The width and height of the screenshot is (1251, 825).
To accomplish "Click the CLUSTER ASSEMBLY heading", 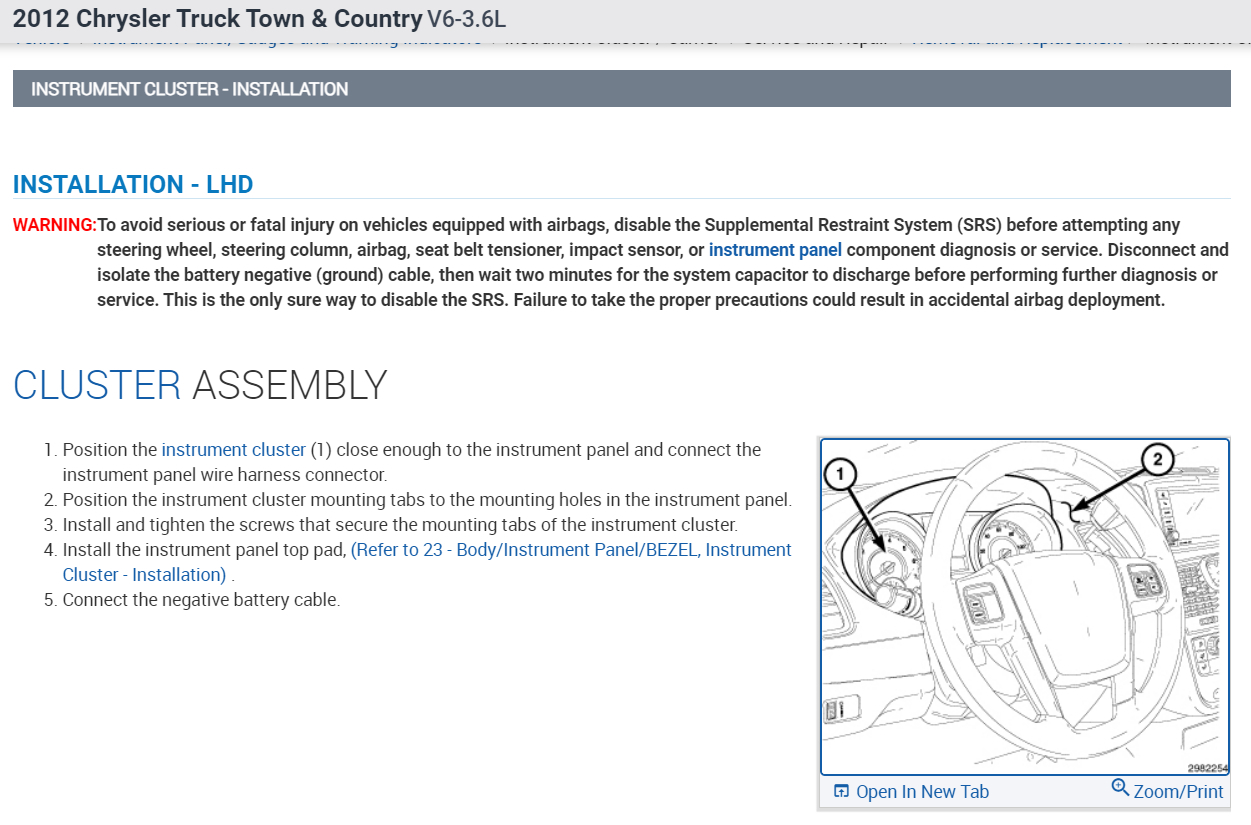I will (200, 386).
